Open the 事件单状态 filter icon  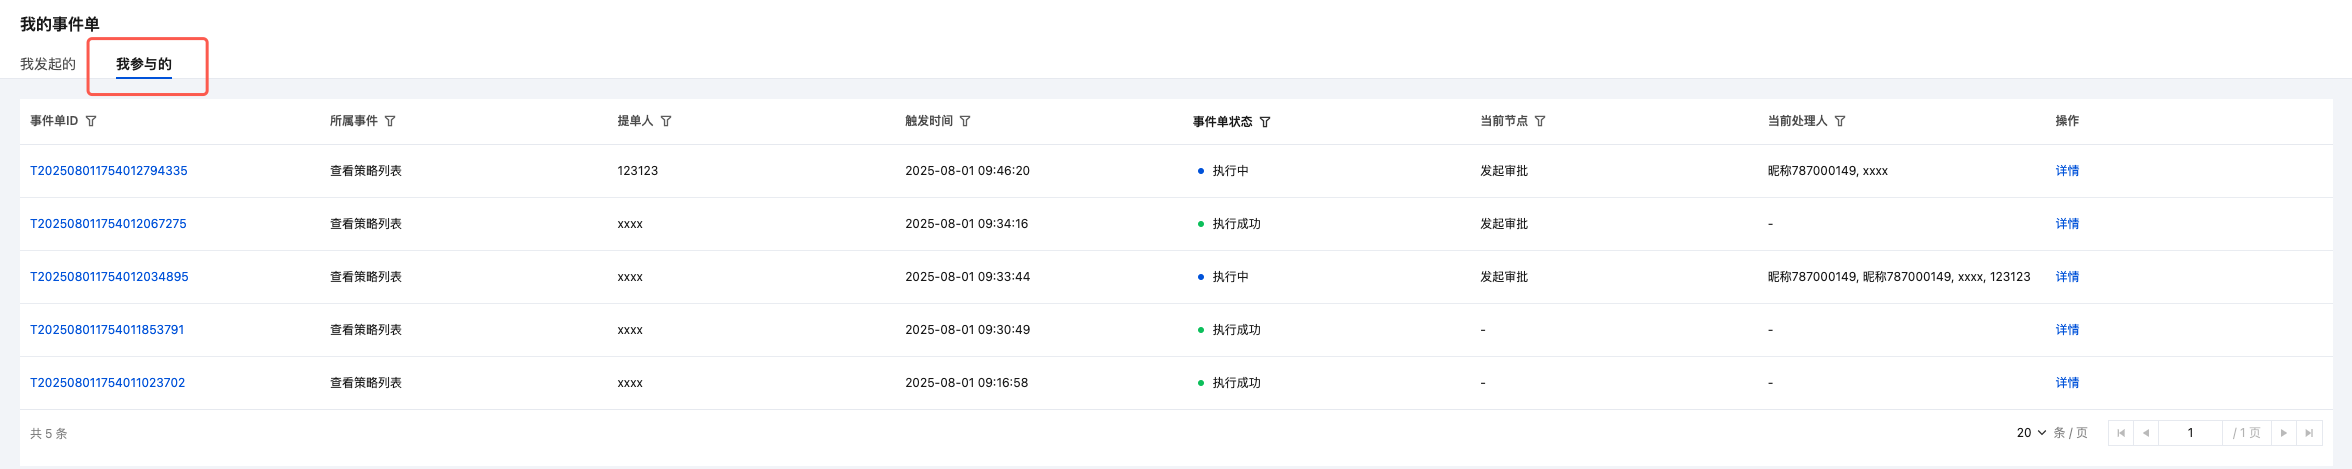pyautogui.click(x=1265, y=122)
